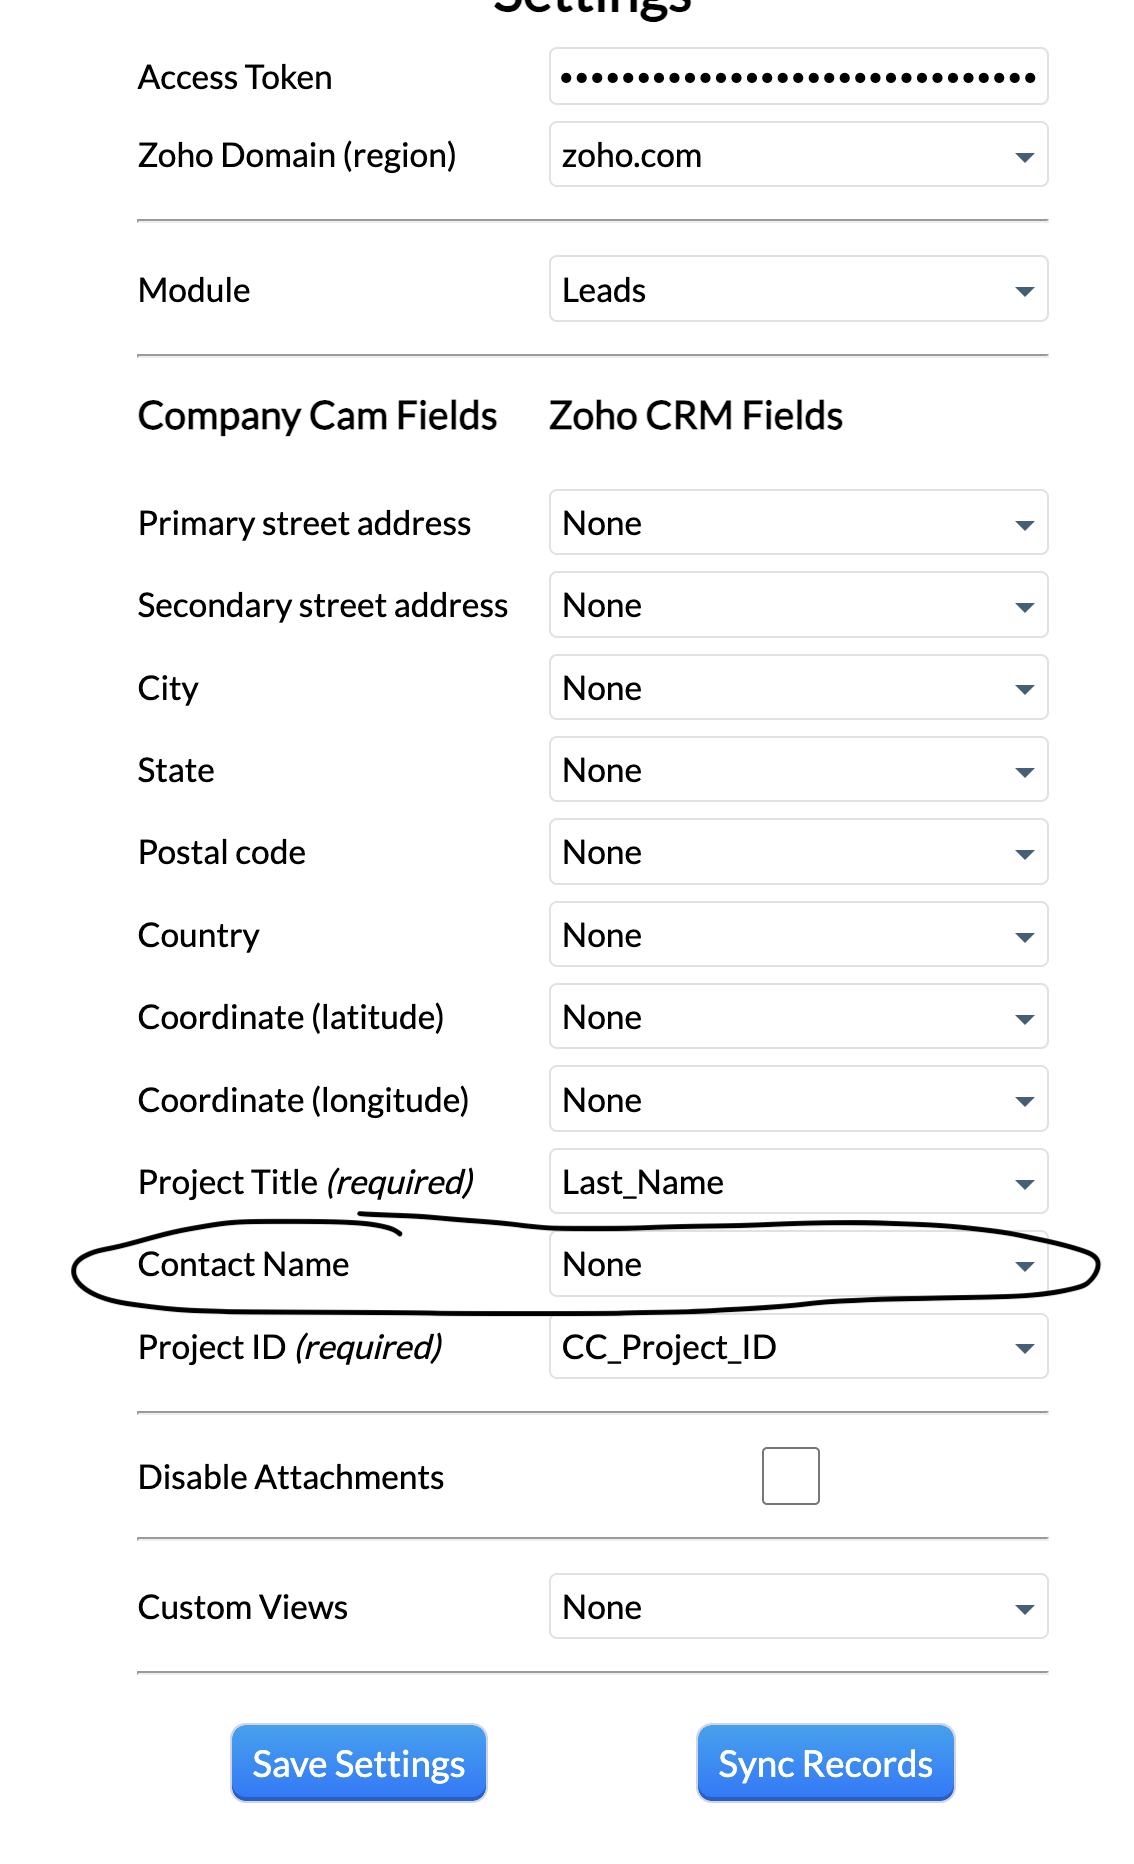Expand the Country field dropdown

click(798, 935)
